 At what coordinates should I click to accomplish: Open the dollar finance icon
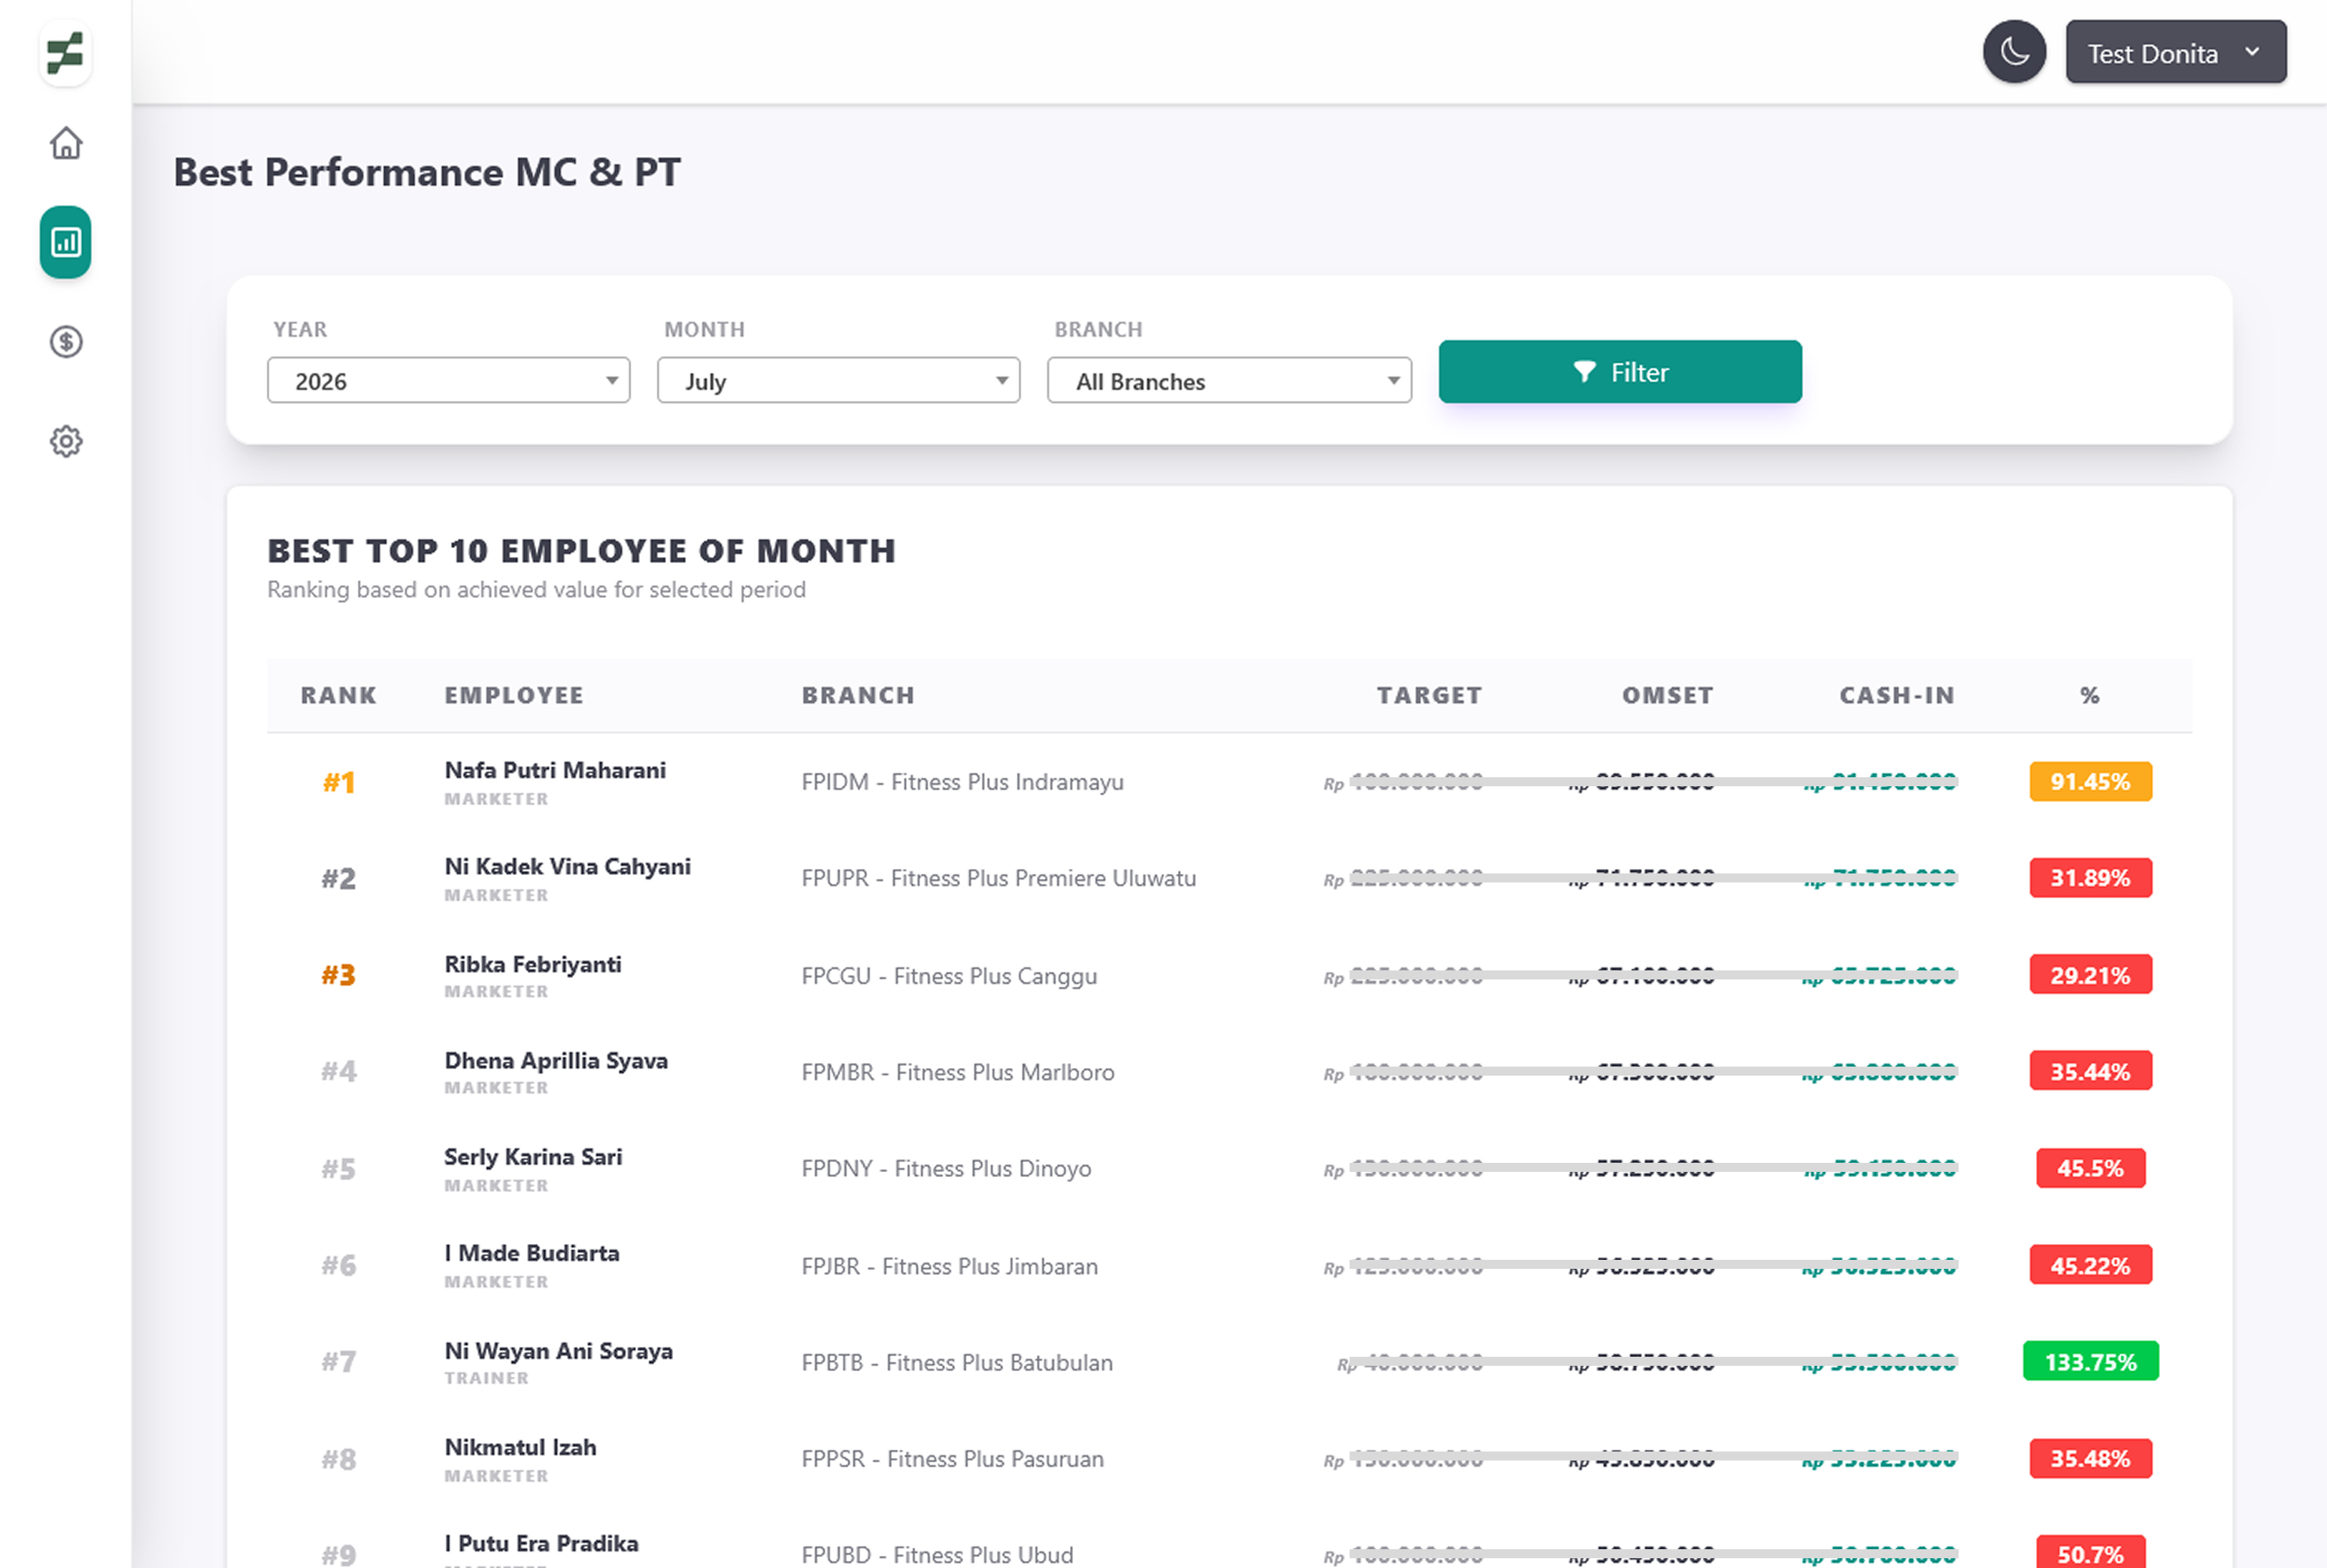coord(66,342)
